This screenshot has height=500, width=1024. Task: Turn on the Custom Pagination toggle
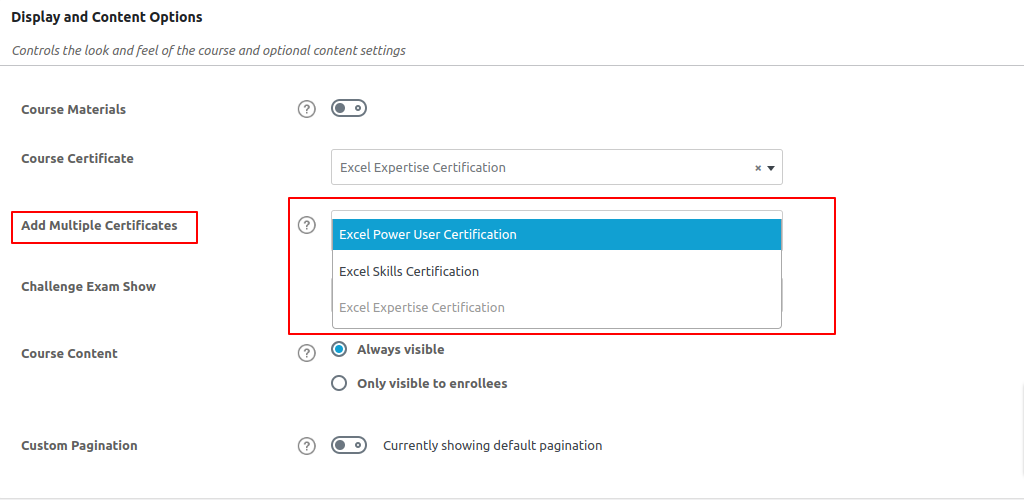tap(349, 445)
